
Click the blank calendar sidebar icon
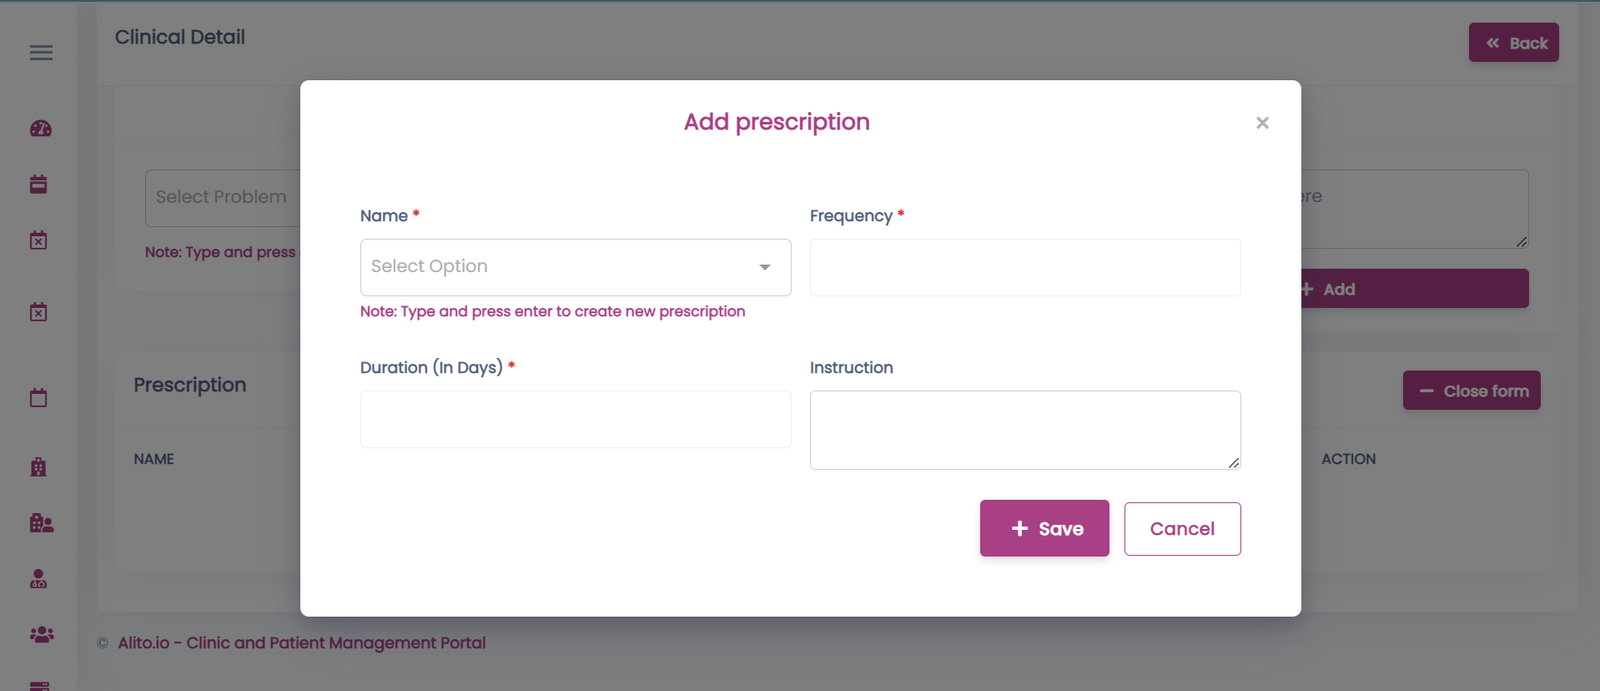tap(39, 398)
